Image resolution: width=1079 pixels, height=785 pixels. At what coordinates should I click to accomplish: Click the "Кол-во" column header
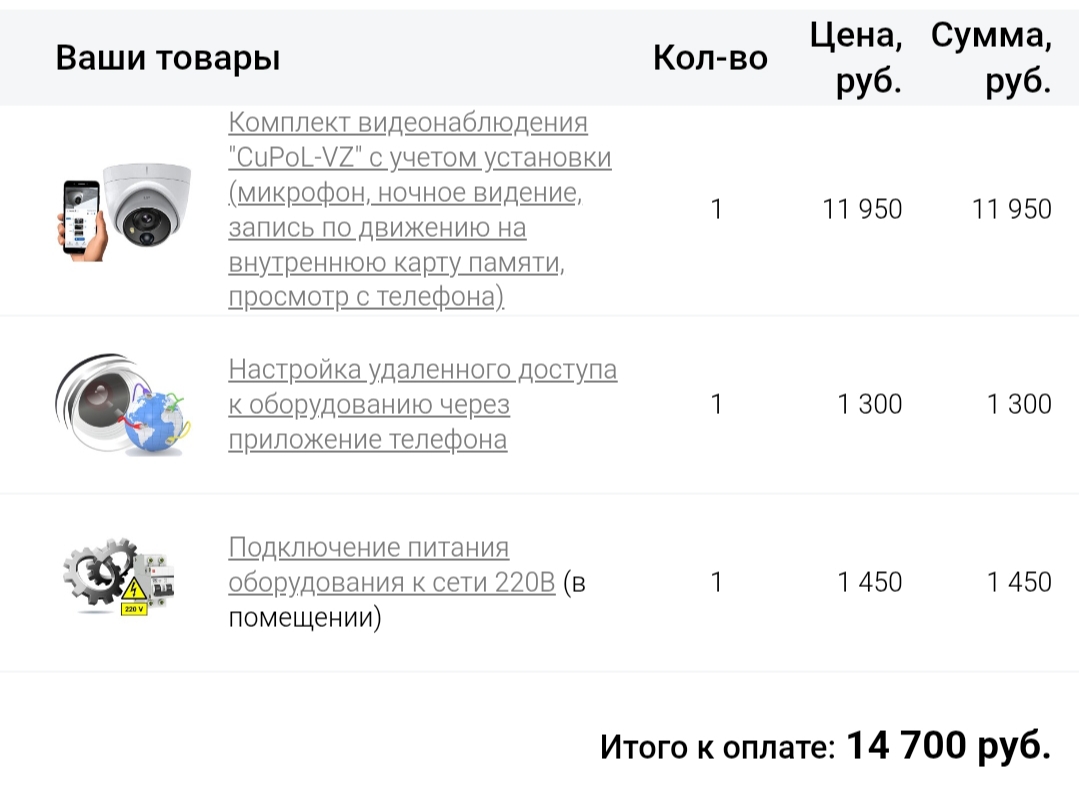[710, 58]
